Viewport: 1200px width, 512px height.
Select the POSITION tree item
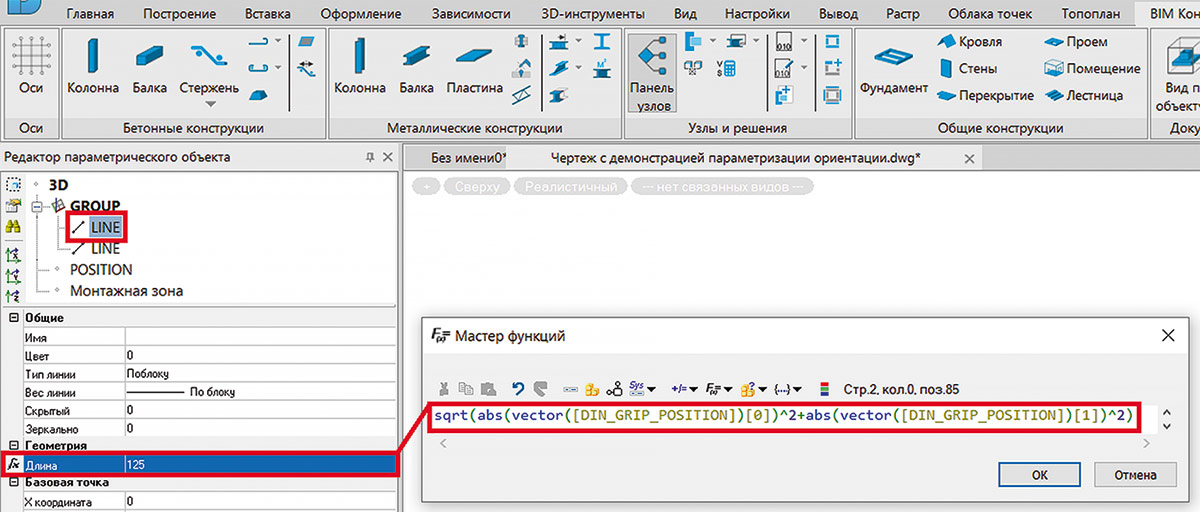point(101,270)
